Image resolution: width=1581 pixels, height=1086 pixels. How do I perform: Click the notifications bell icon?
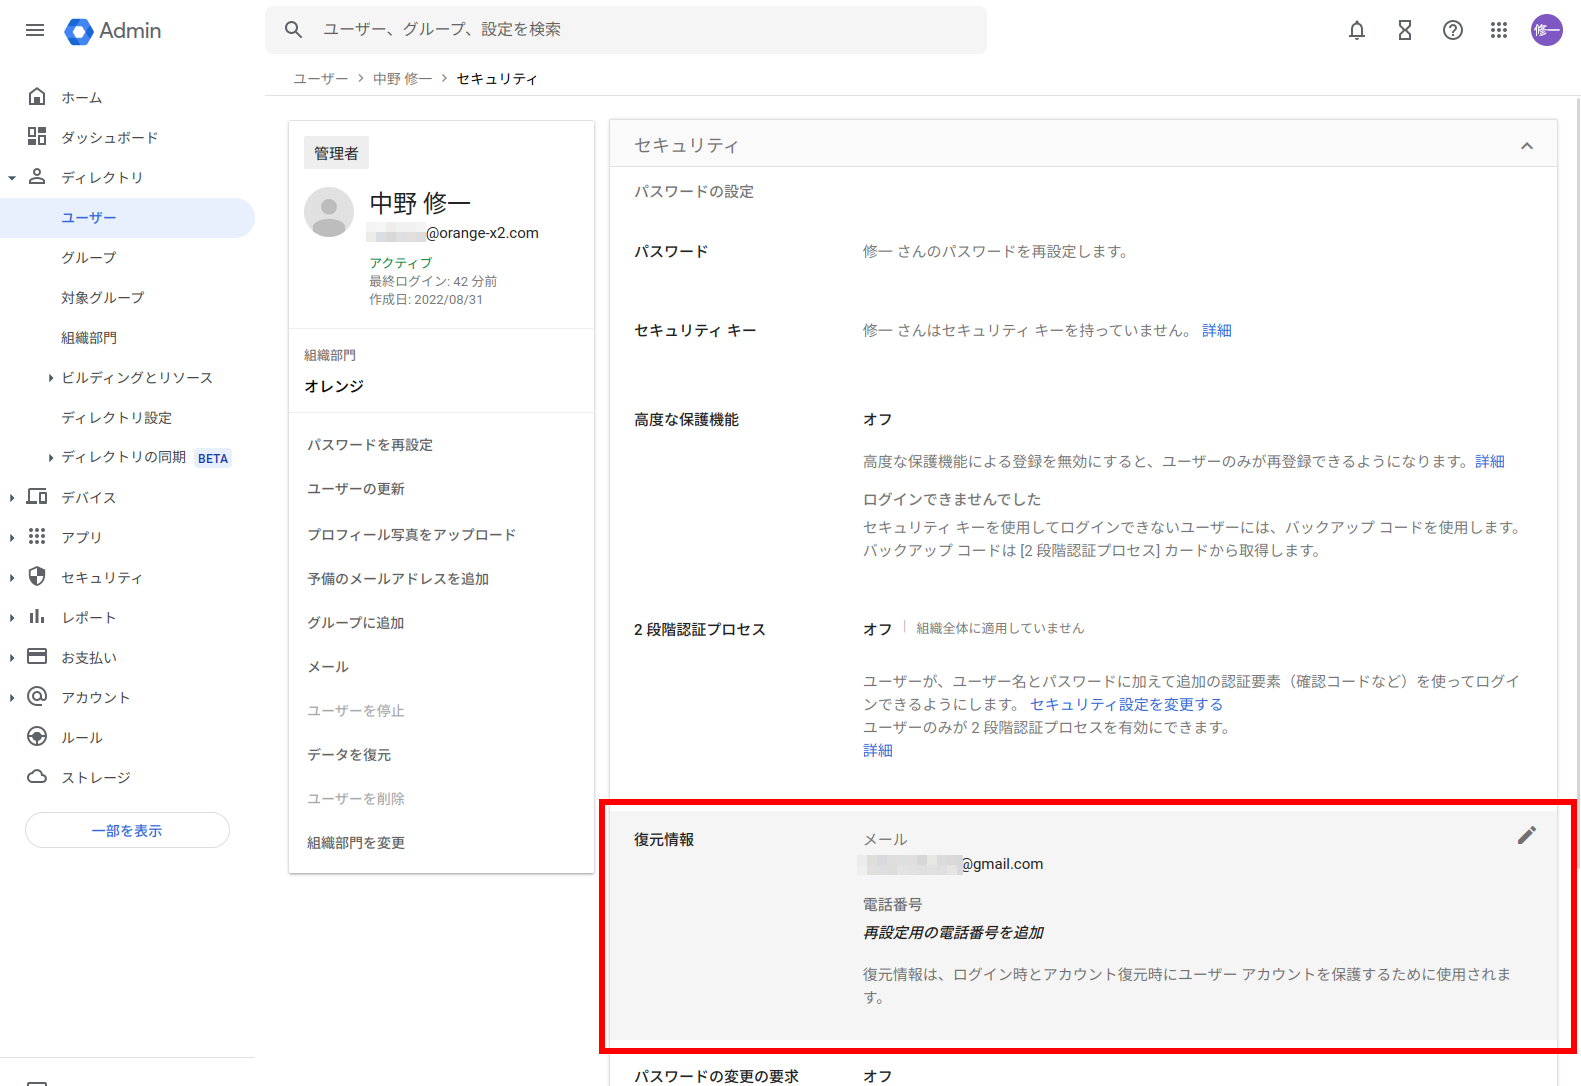tap(1356, 30)
